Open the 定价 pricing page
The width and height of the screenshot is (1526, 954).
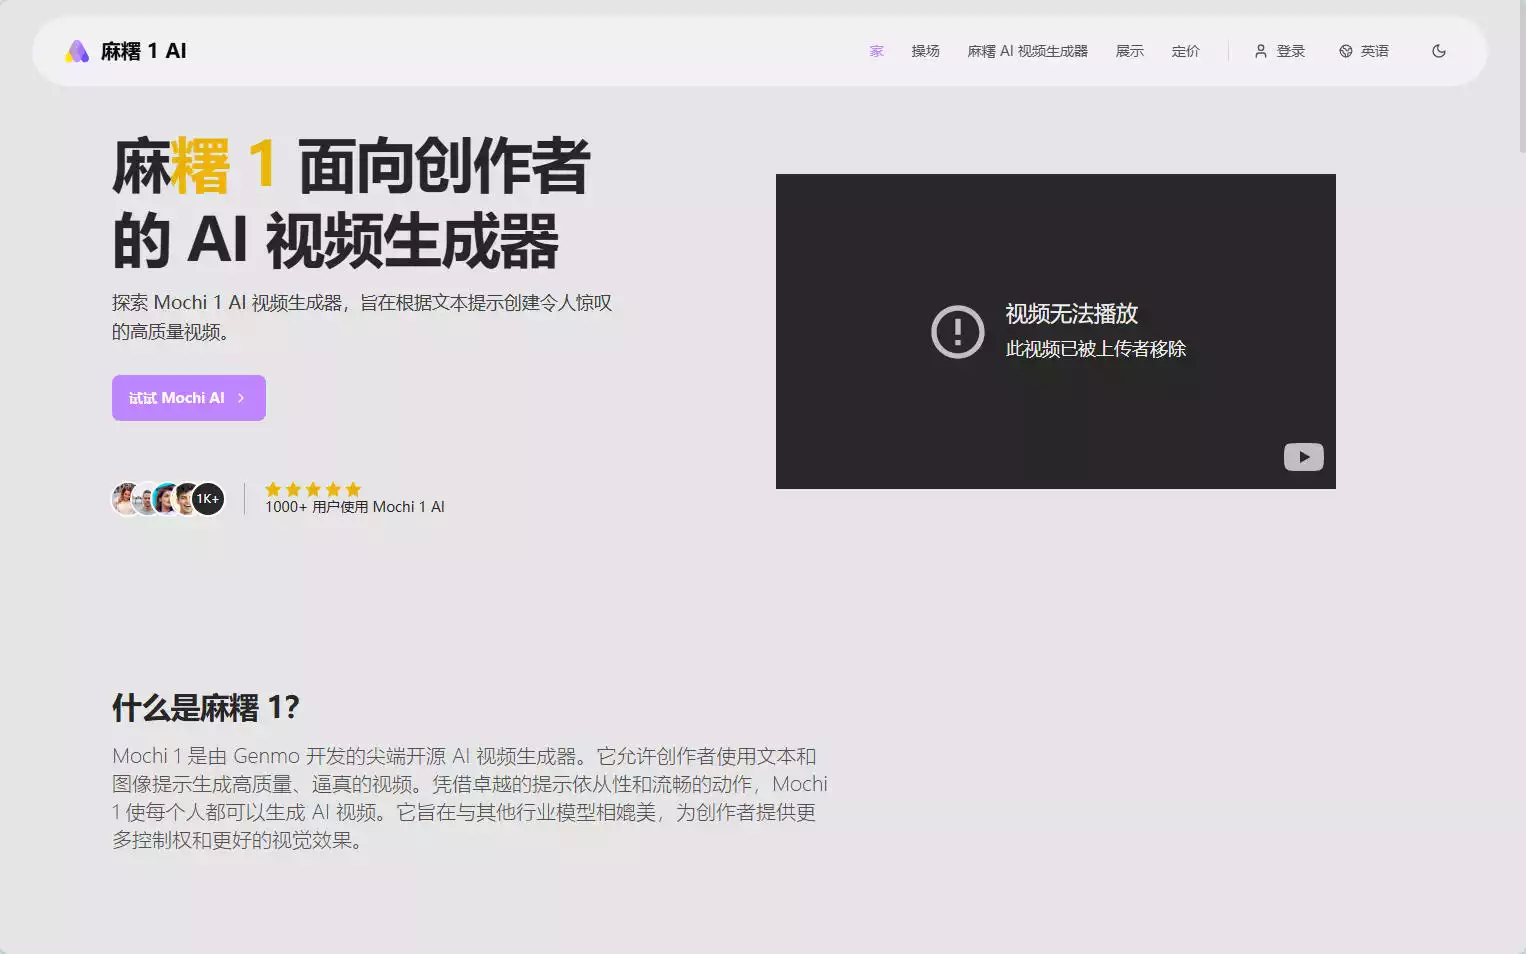pyautogui.click(x=1186, y=51)
